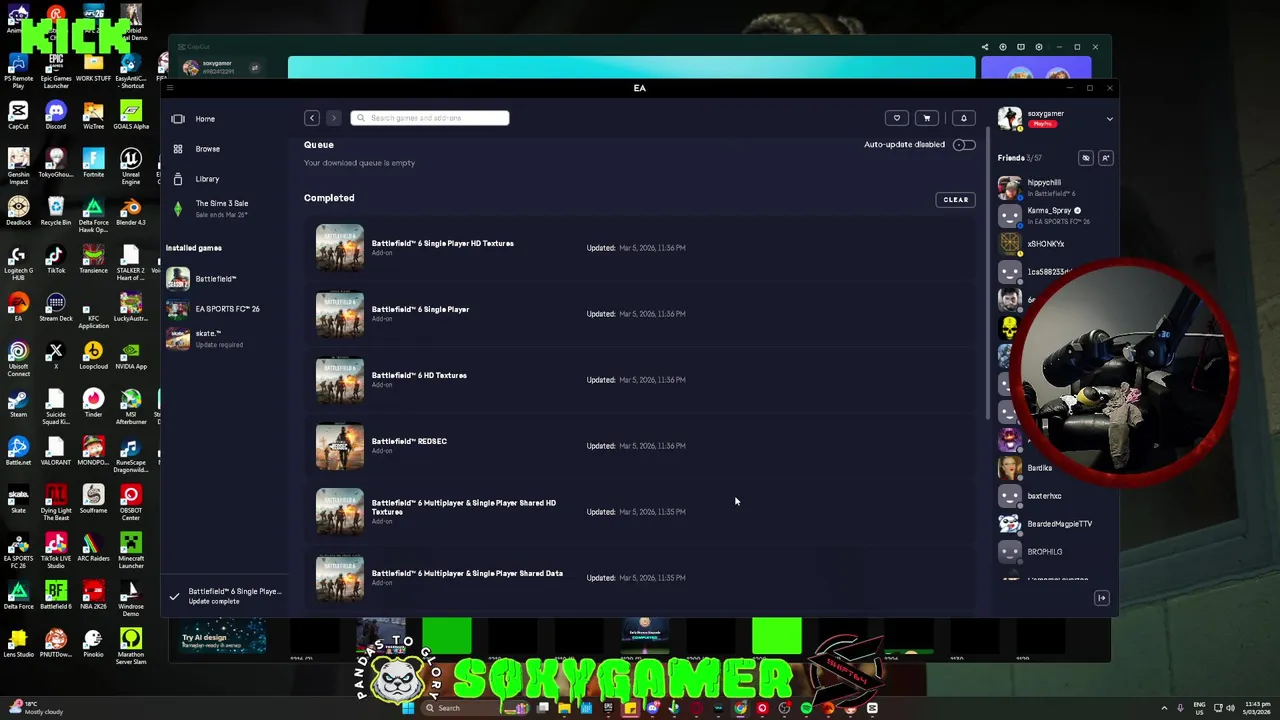1280x720 pixels.
Task: Open the EA app hamburger menu
Action: [x=169, y=88]
